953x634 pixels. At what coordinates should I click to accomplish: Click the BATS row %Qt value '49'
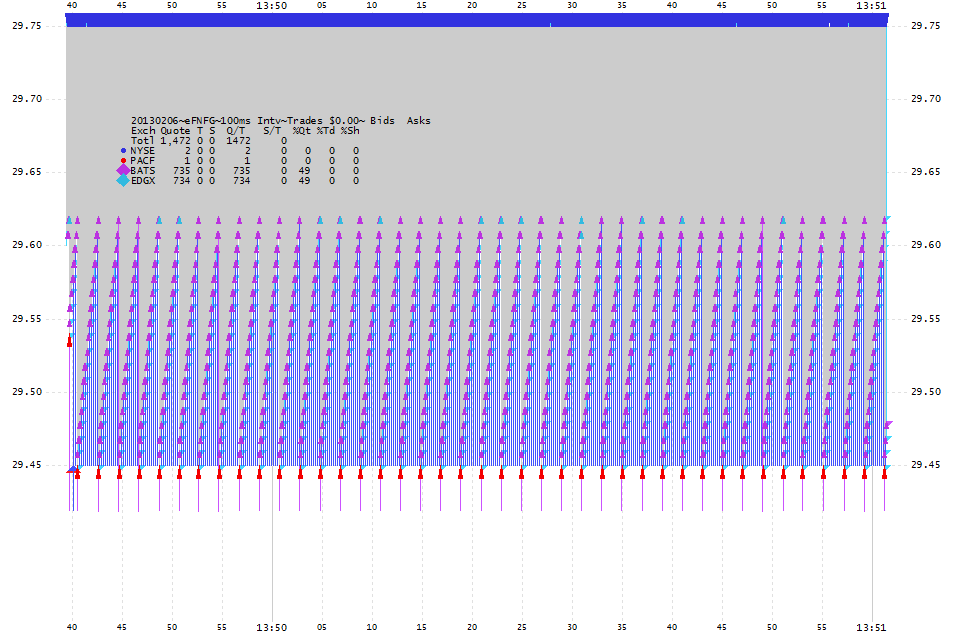coord(304,171)
